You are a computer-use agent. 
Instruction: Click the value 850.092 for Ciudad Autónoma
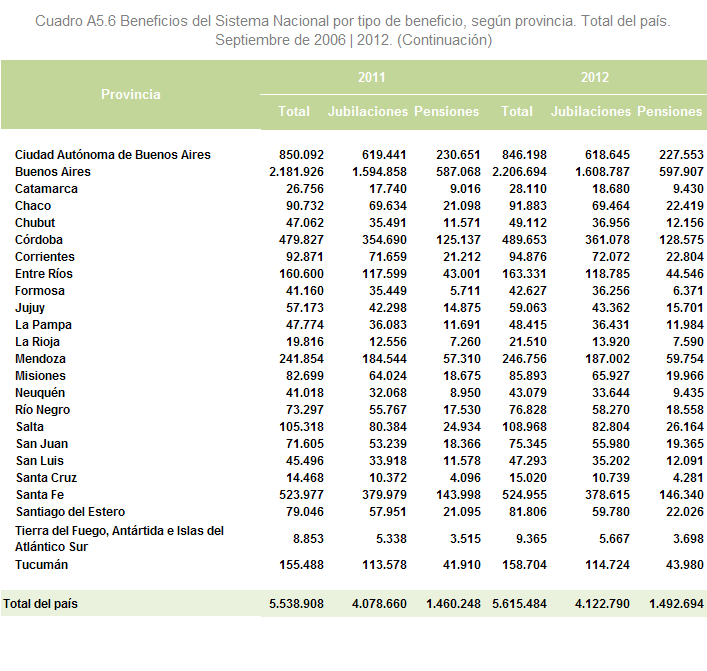tap(301, 155)
